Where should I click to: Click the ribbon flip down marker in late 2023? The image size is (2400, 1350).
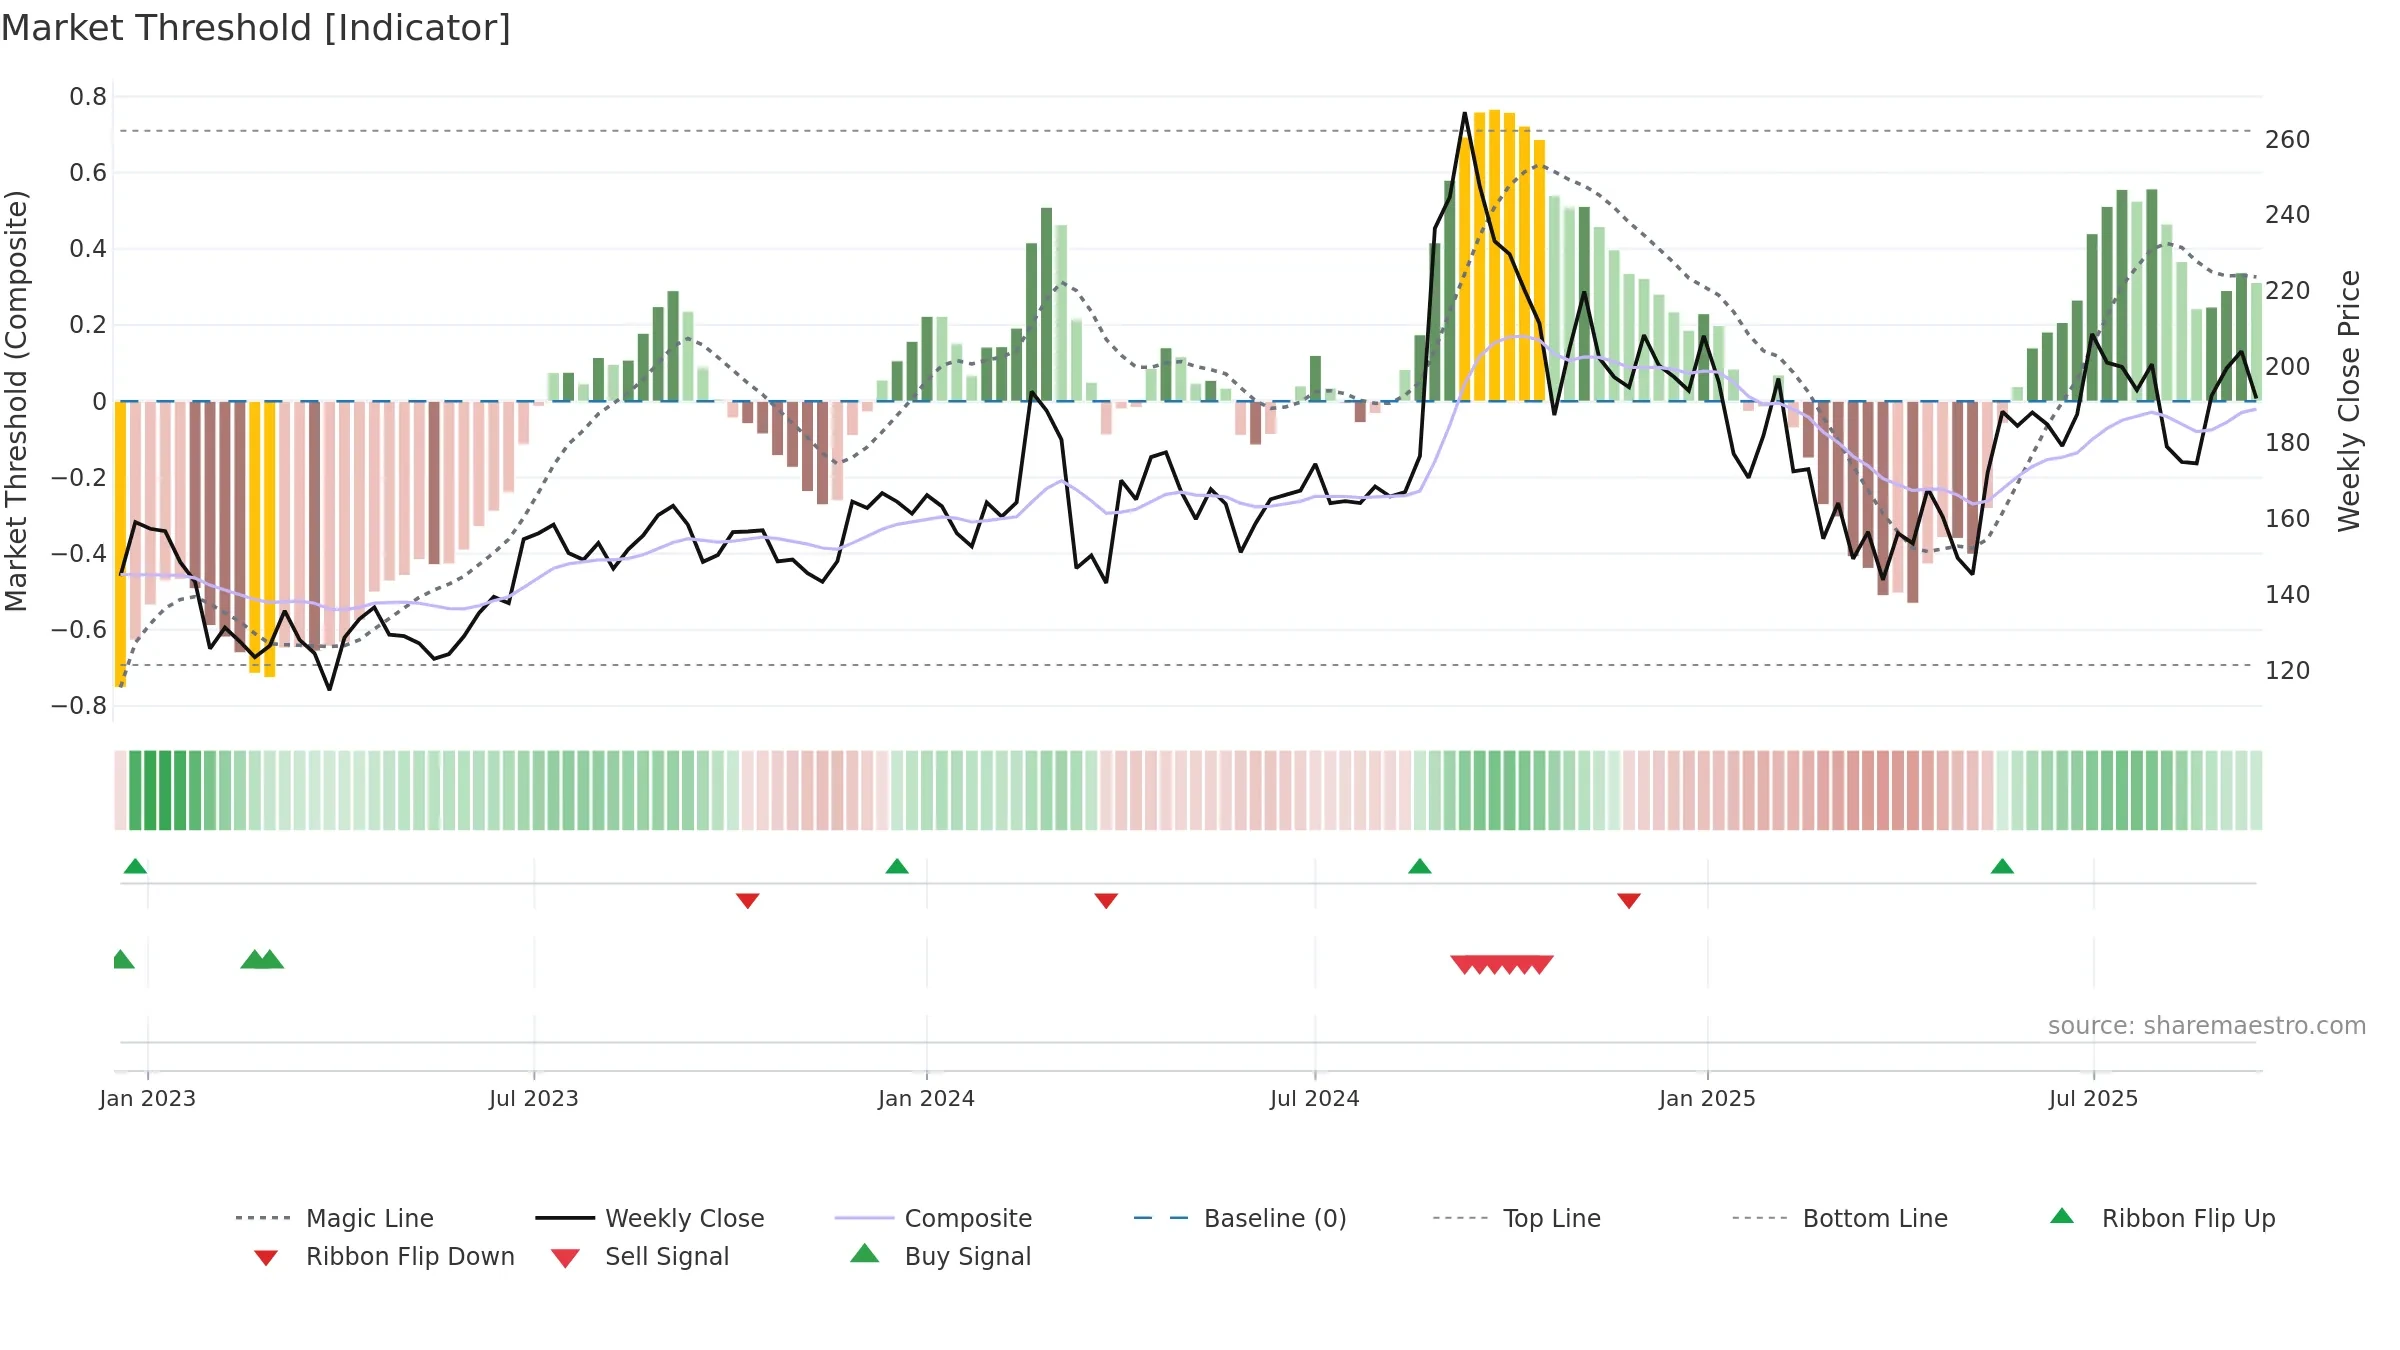[748, 901]
